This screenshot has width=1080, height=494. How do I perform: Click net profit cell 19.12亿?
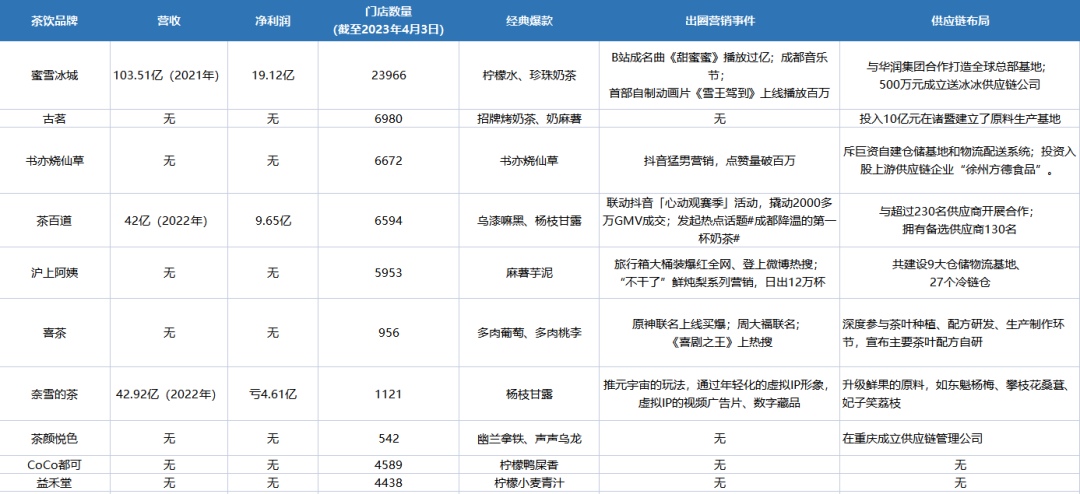click(x=273, y=76)
